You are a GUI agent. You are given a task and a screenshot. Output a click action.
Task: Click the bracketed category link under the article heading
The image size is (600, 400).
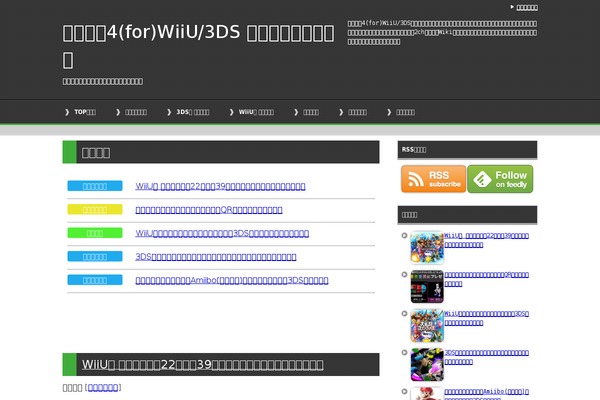click(103, 388)
